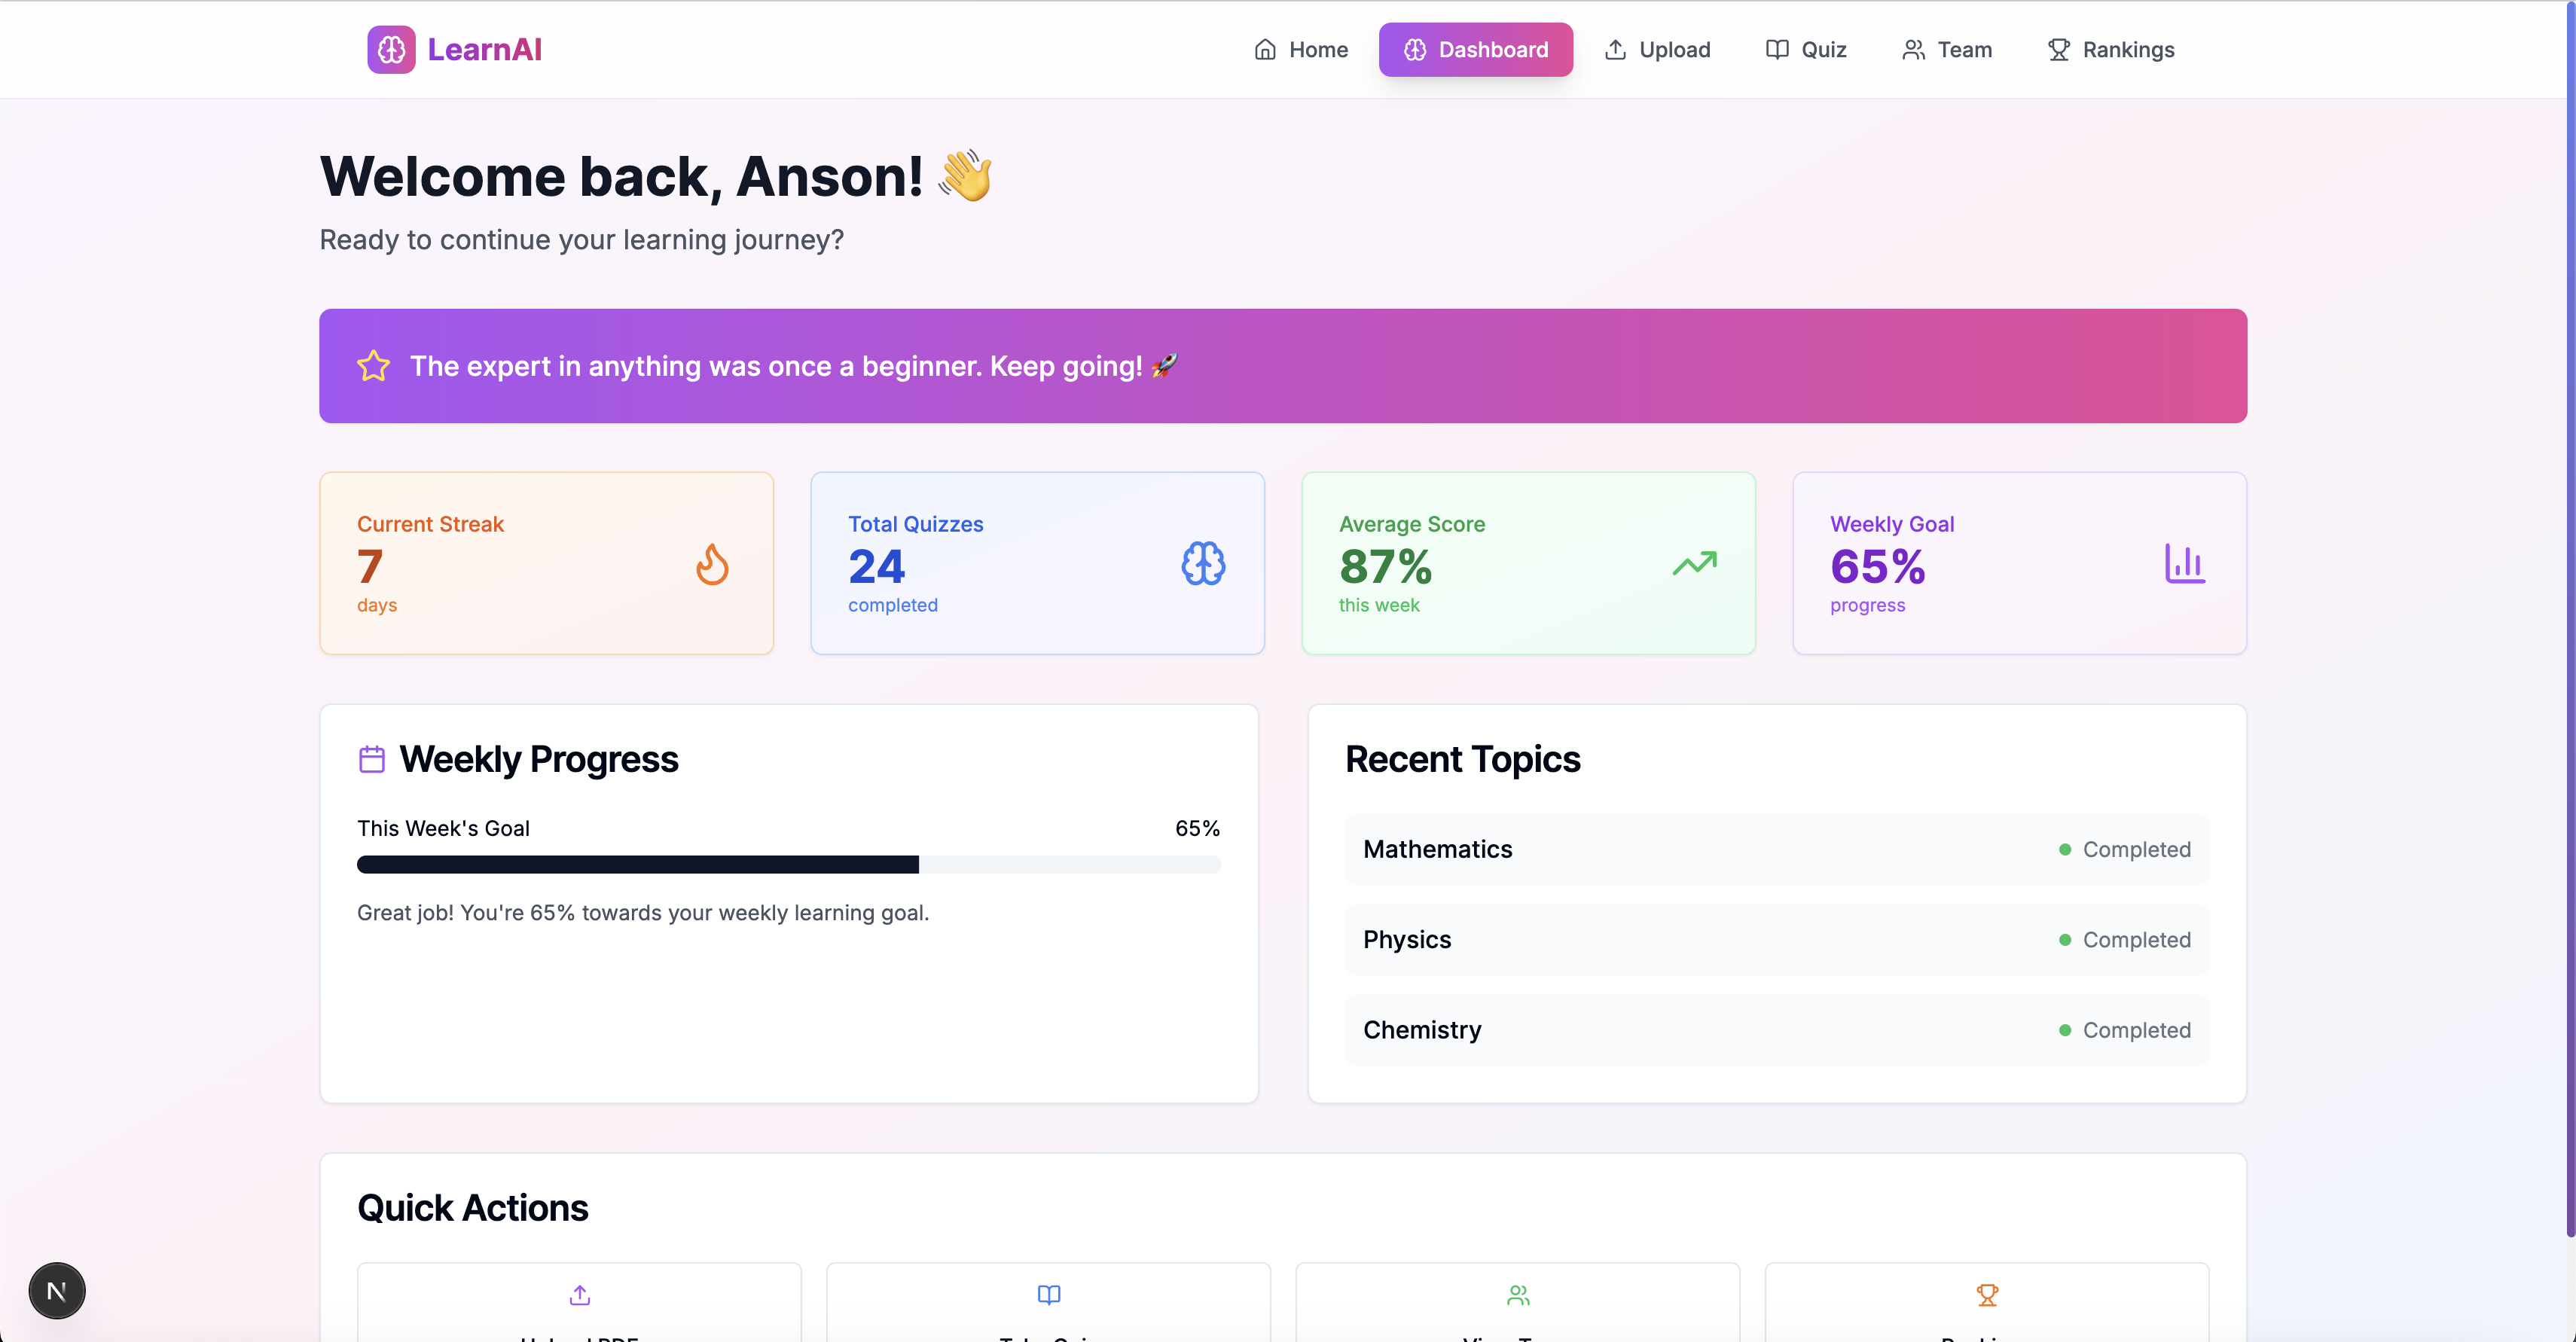Click the This Week's Goal progress bar
Viewport: 2576px width, 1342px height.
(x=788, y=864)
